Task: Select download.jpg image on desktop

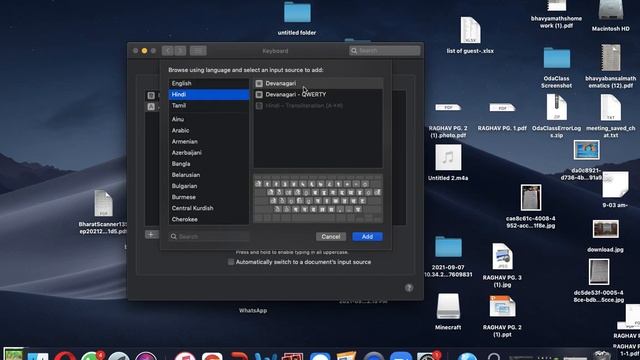Action: [605, 229]
